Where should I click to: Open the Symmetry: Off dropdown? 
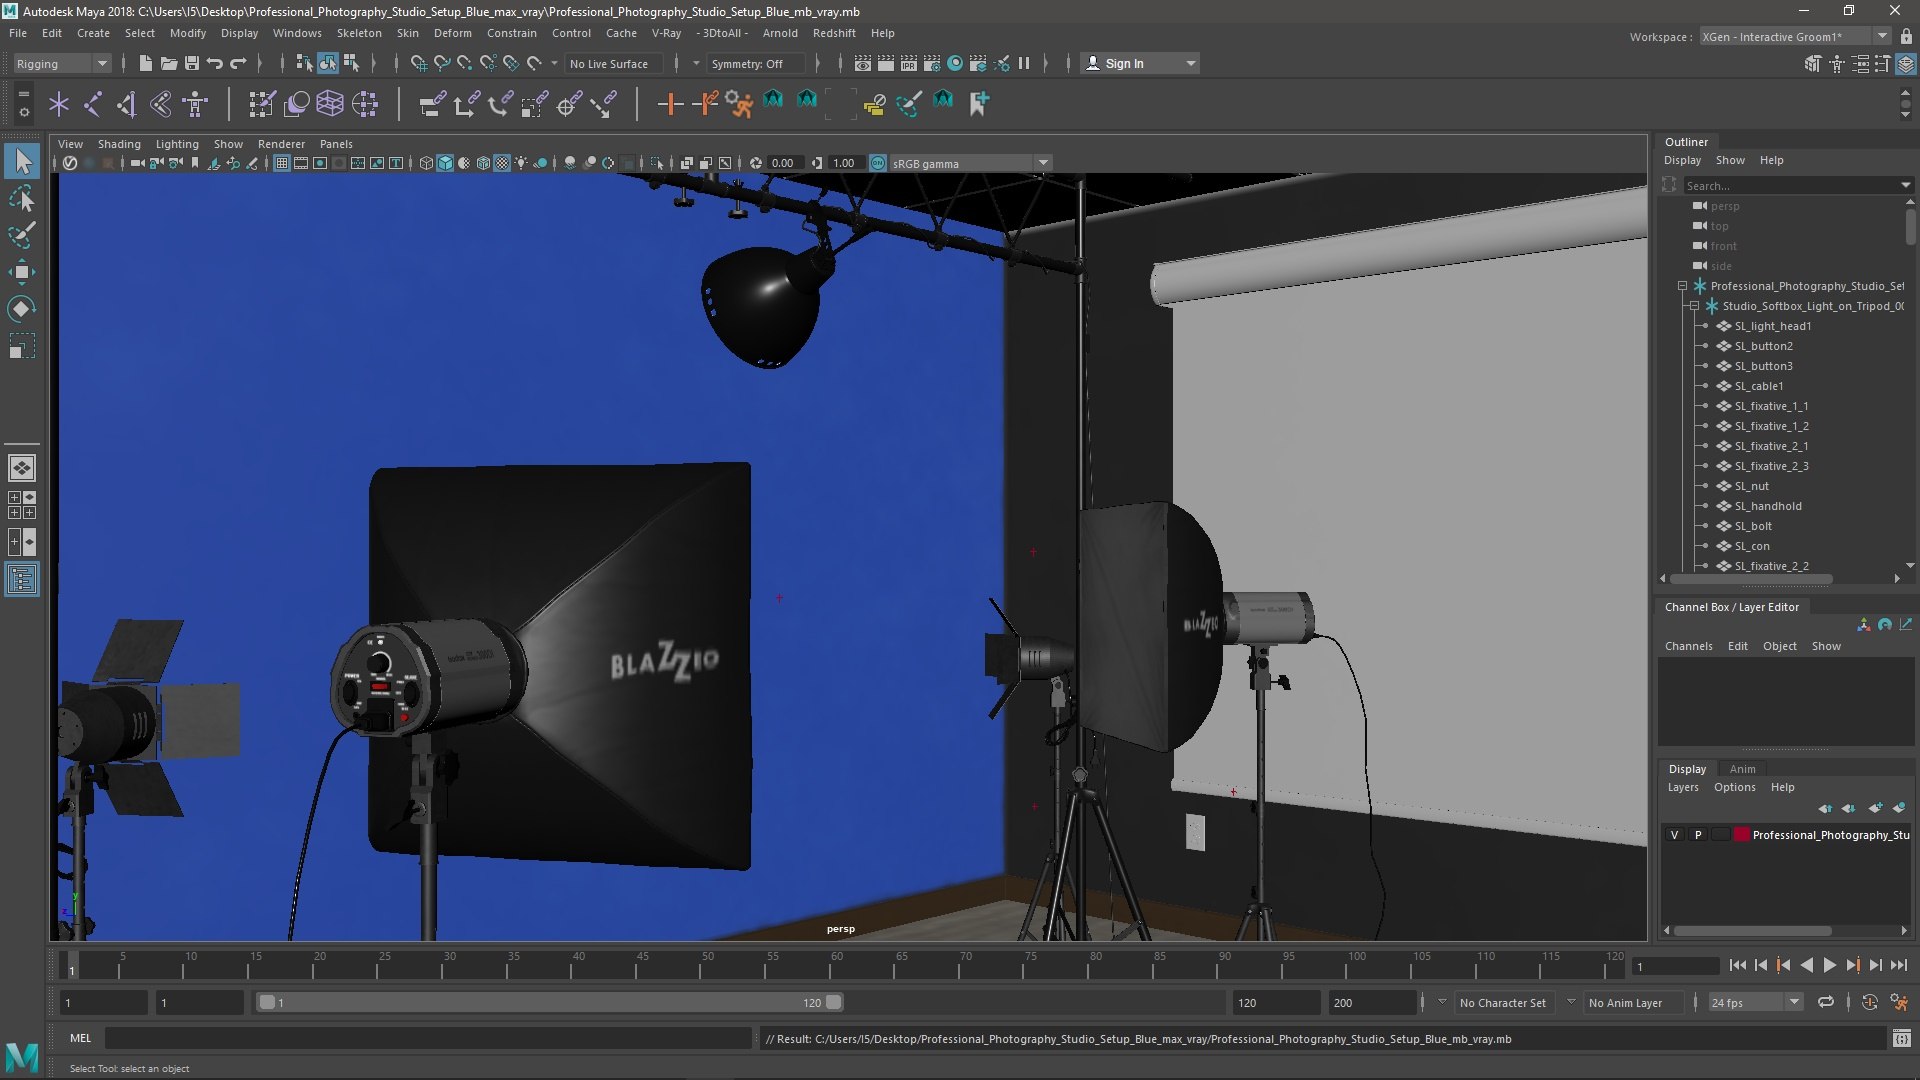click(x=755, y=63)
